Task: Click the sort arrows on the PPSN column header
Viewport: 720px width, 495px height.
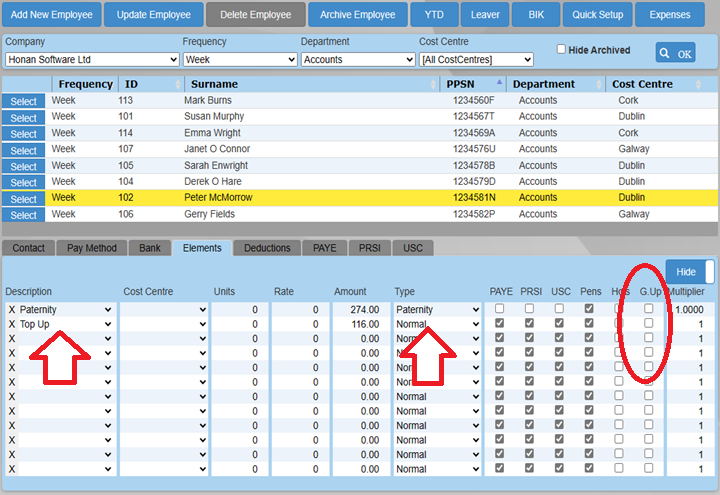Action: tap(502, 85)
